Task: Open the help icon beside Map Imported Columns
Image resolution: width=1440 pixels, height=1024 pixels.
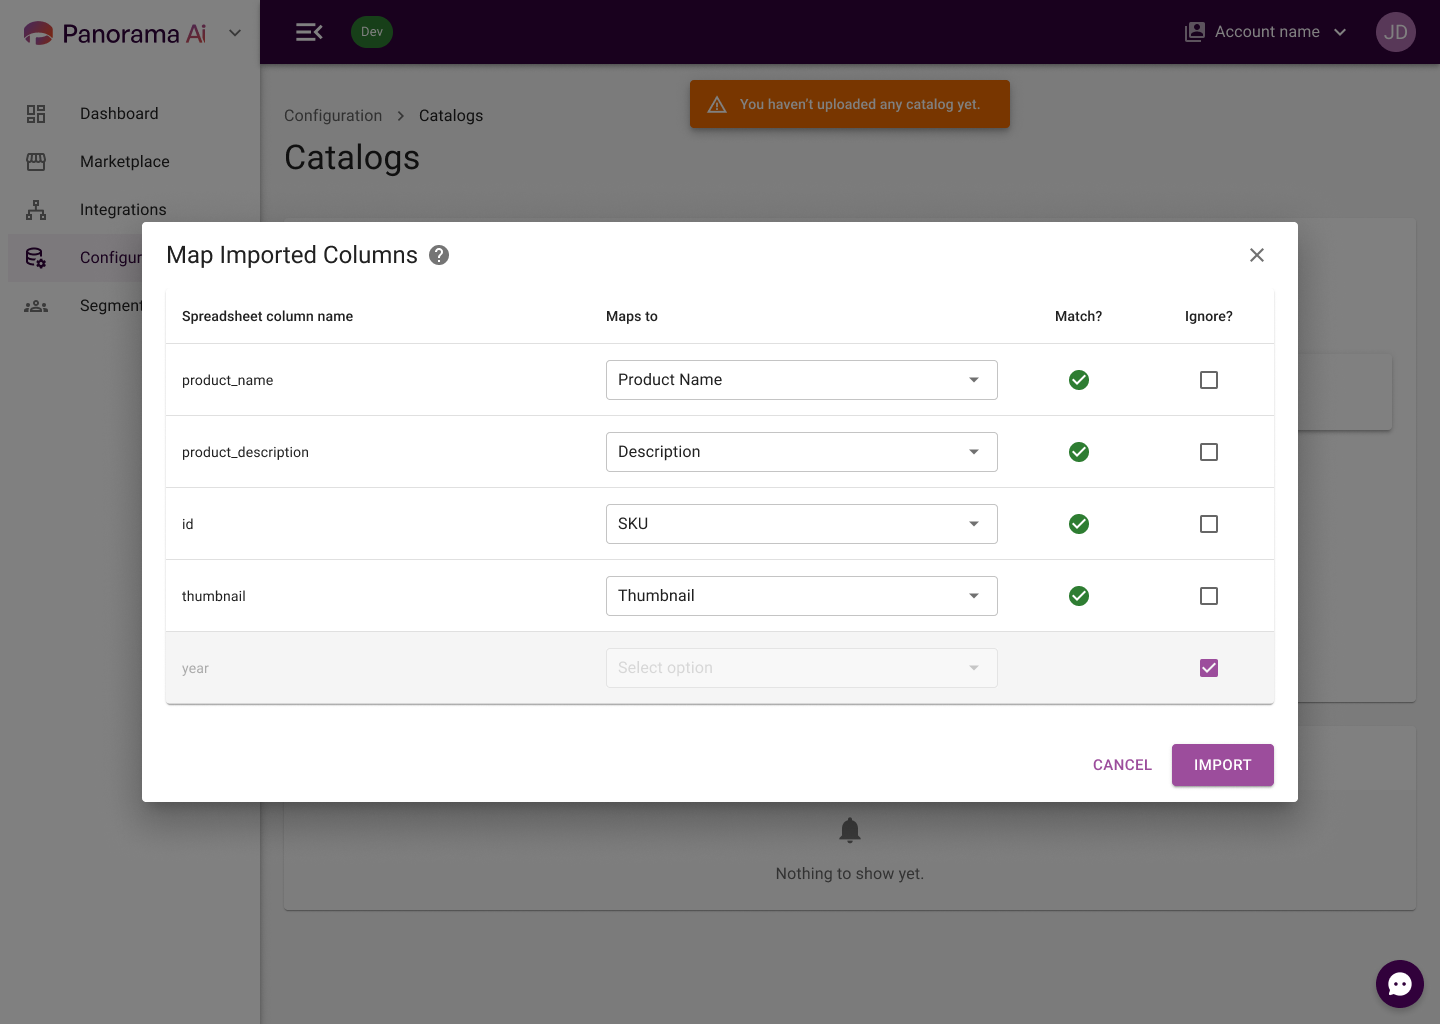Action: coord(439,255)
